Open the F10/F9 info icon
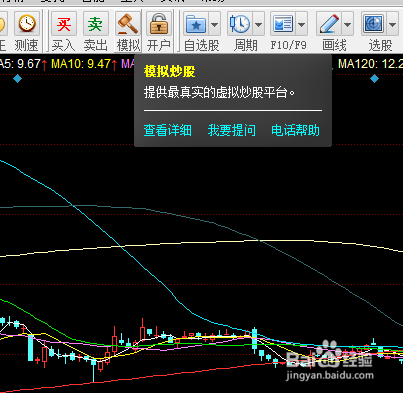This screenshot has width=403, height=393. pyautogui.click(x=283, y=24)
